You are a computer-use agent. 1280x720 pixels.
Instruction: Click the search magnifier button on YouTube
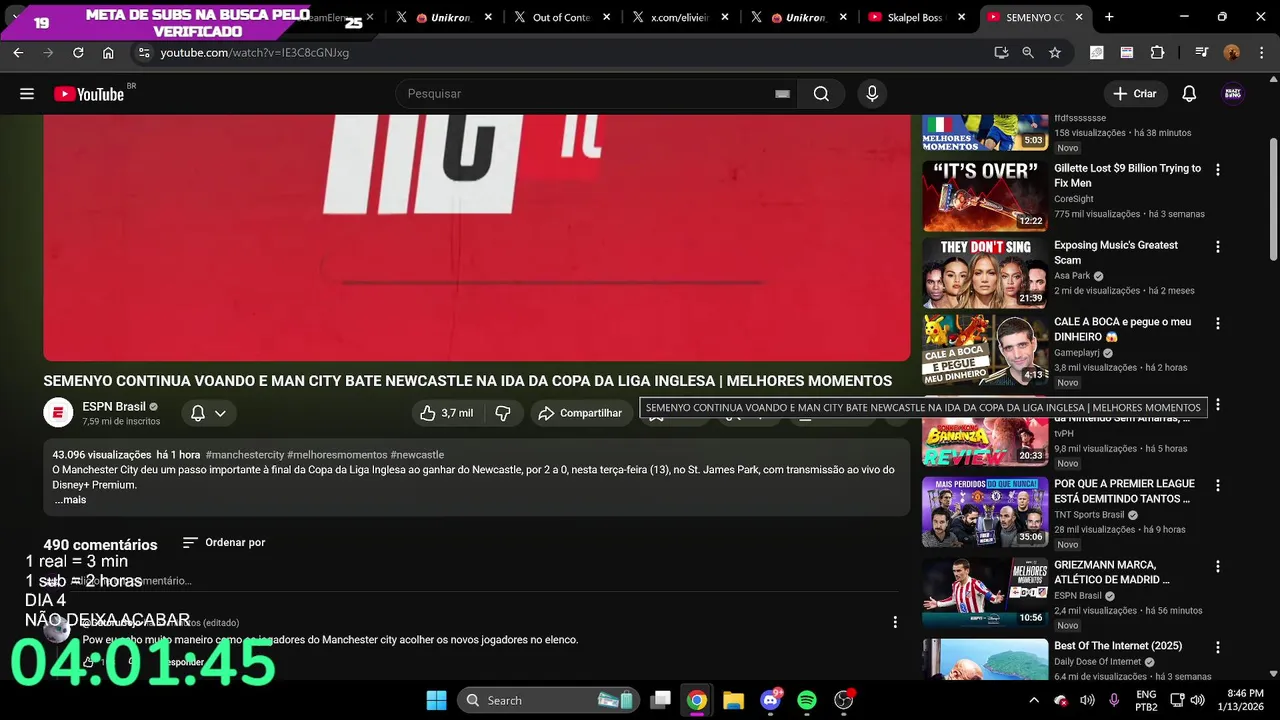pos(821,94)
